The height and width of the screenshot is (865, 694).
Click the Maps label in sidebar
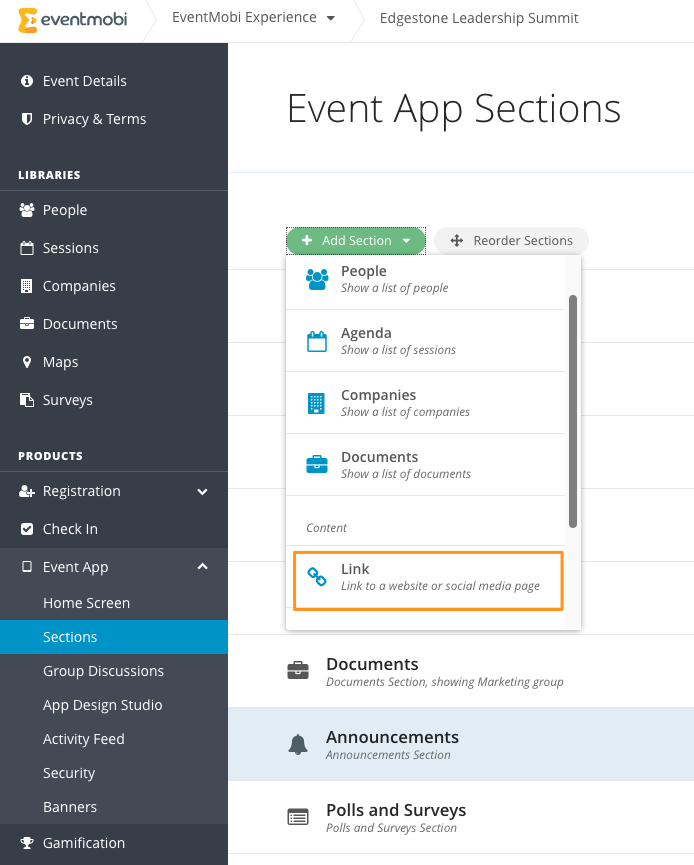[x=61, y=362]
